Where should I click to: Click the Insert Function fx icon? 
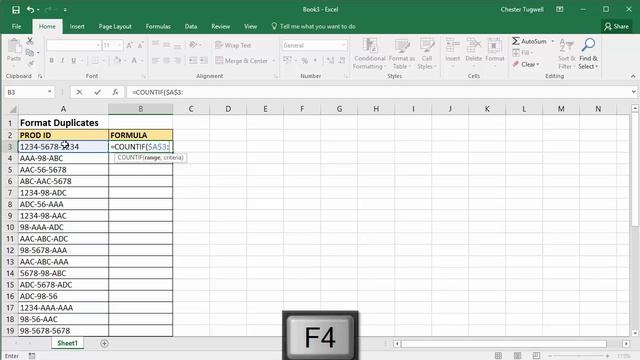point(115,92)
